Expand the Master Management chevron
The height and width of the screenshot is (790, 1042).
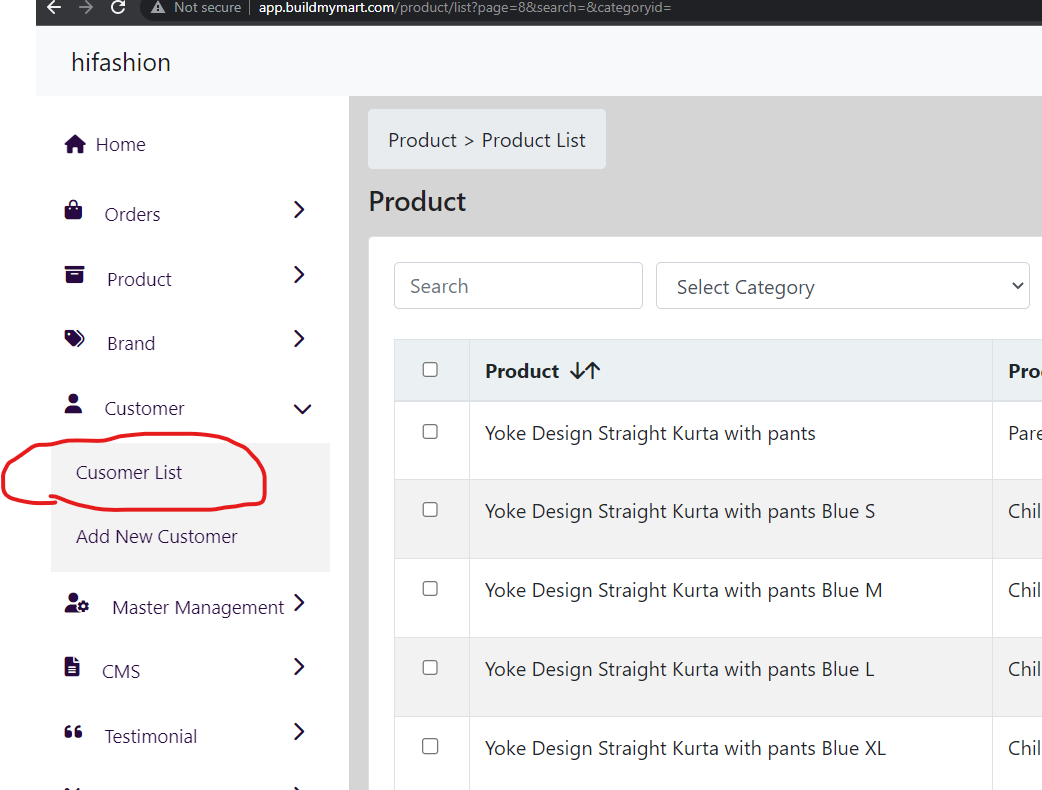[x=299, y=603]
